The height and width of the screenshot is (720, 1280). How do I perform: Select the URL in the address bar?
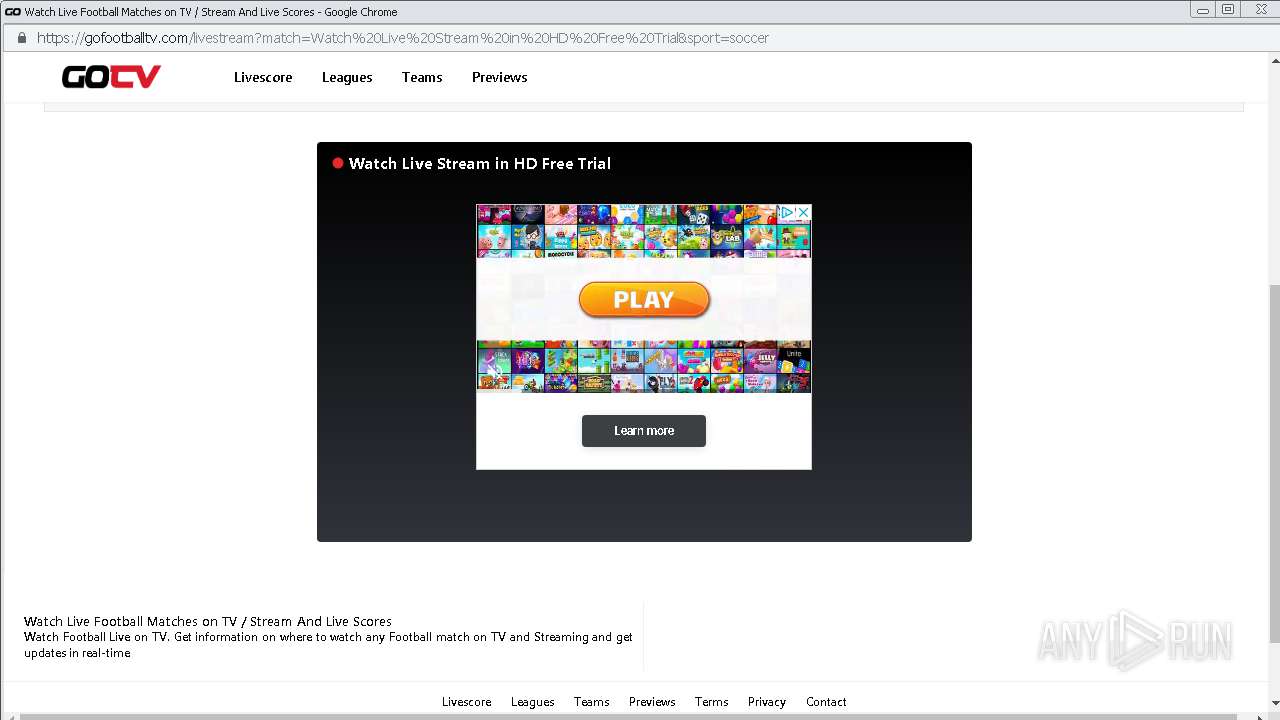(x=403, y=38)
